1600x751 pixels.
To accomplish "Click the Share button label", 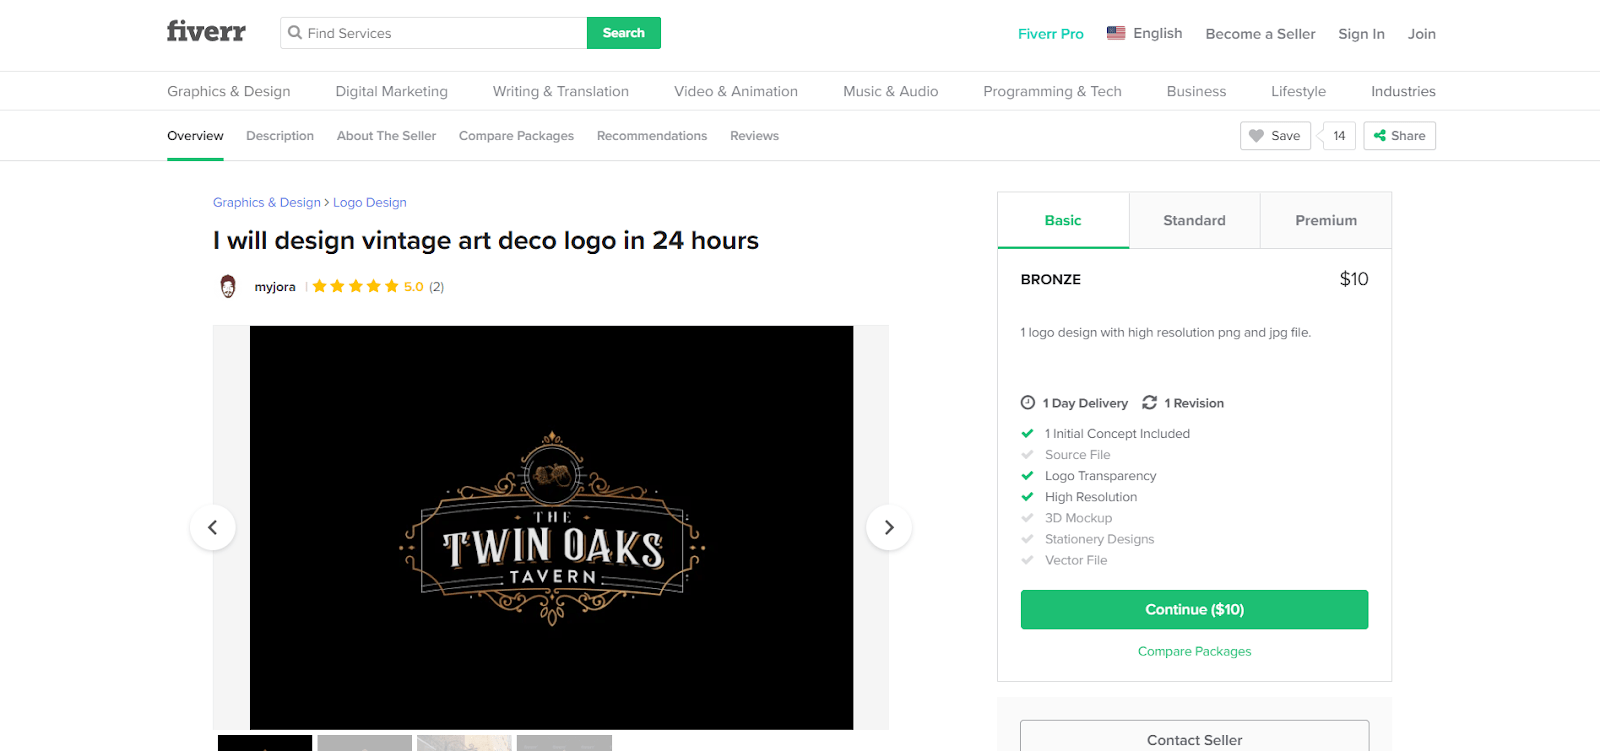I will pos(1408,136).
